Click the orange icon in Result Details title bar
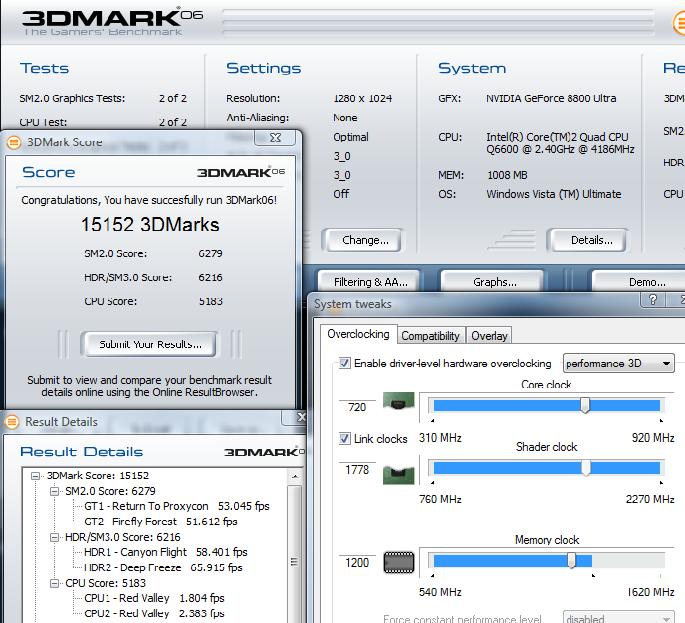This screenshot has width=685, height=623. (12, 422)
